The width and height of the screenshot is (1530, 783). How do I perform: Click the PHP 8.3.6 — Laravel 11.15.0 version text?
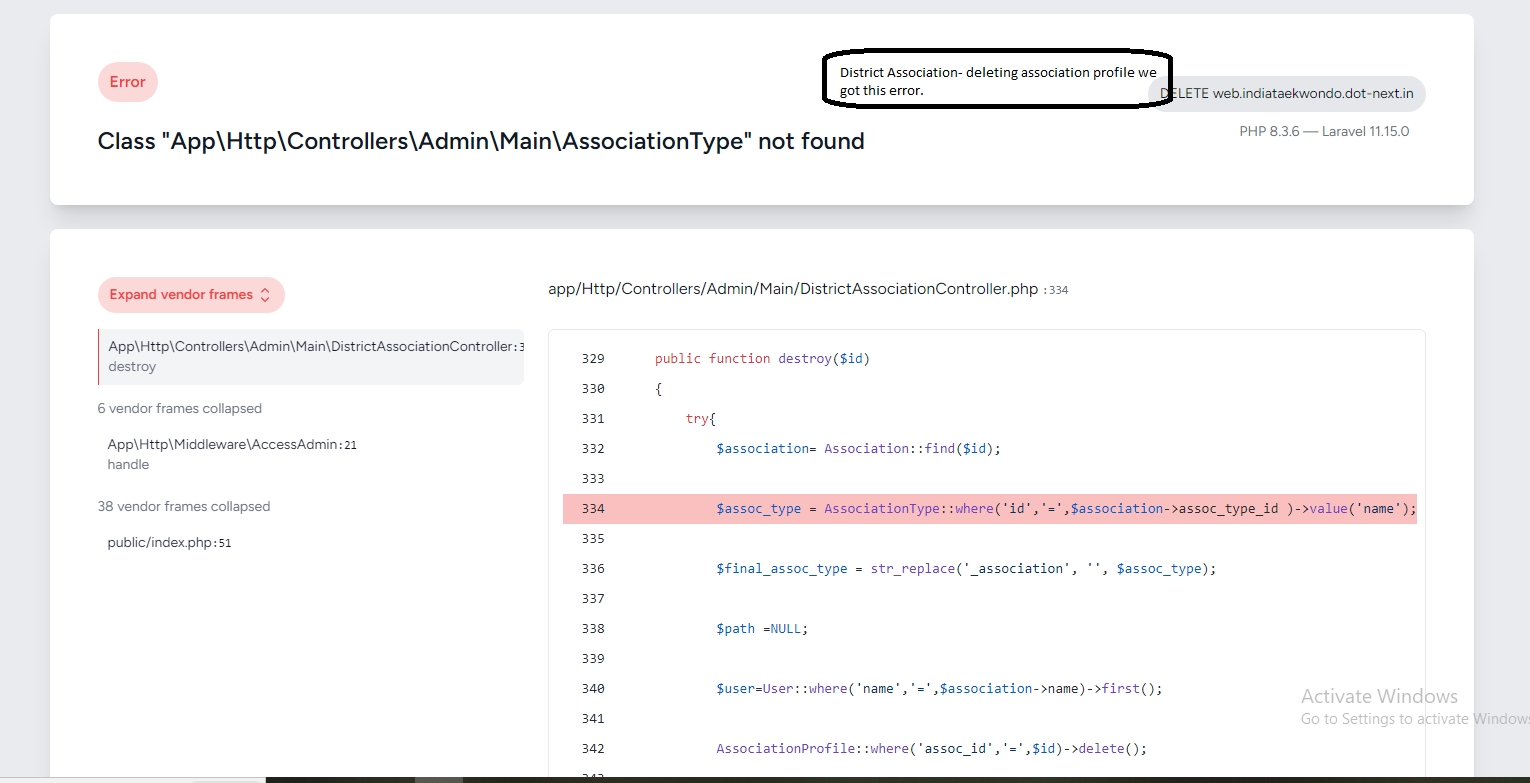click(x=1324, y=131)
